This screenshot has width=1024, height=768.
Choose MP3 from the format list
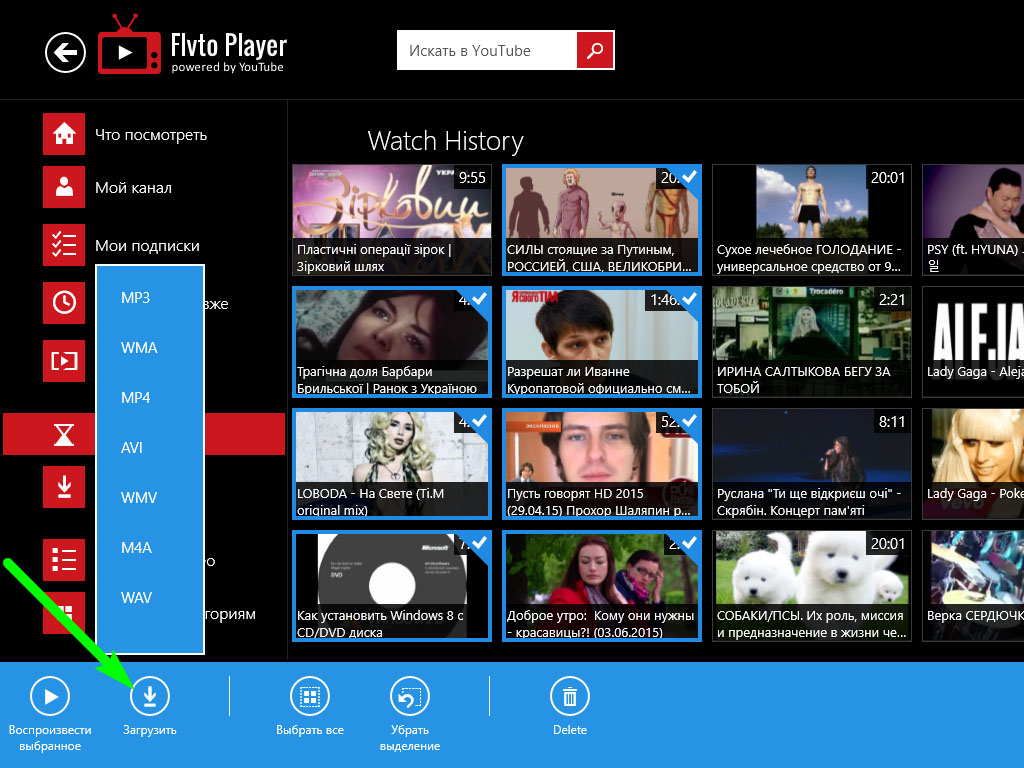135,298
